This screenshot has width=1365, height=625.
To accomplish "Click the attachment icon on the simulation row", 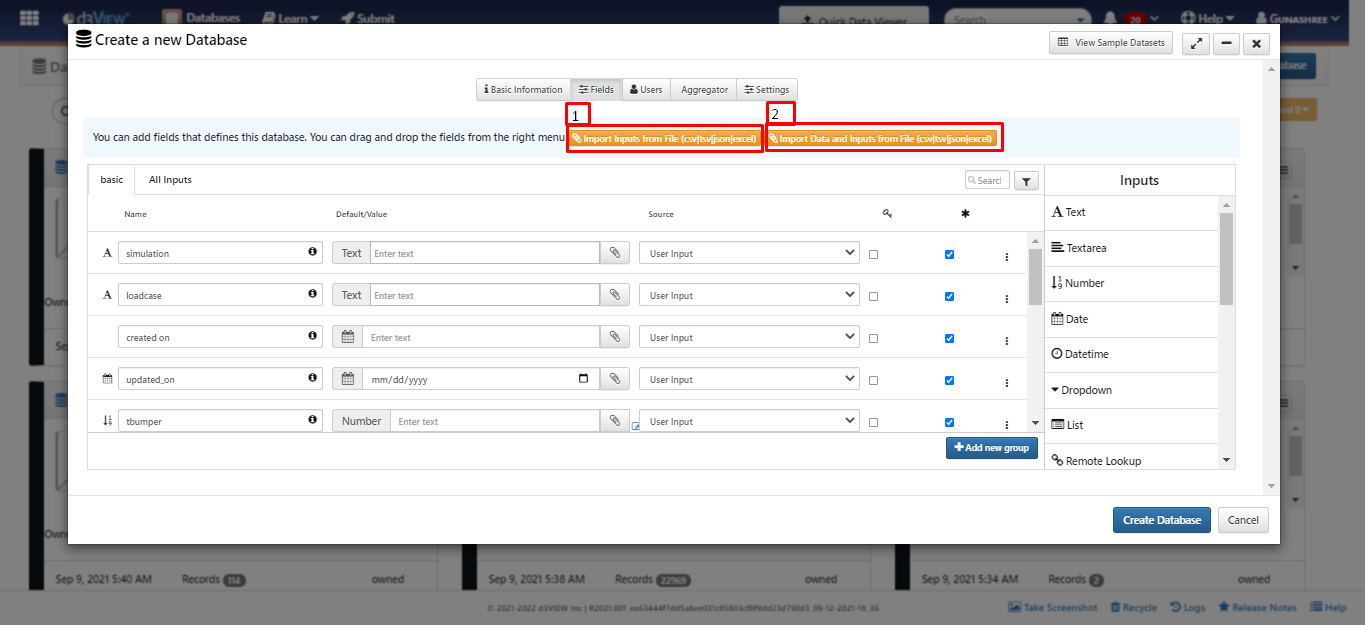I will tap(614, 252).
